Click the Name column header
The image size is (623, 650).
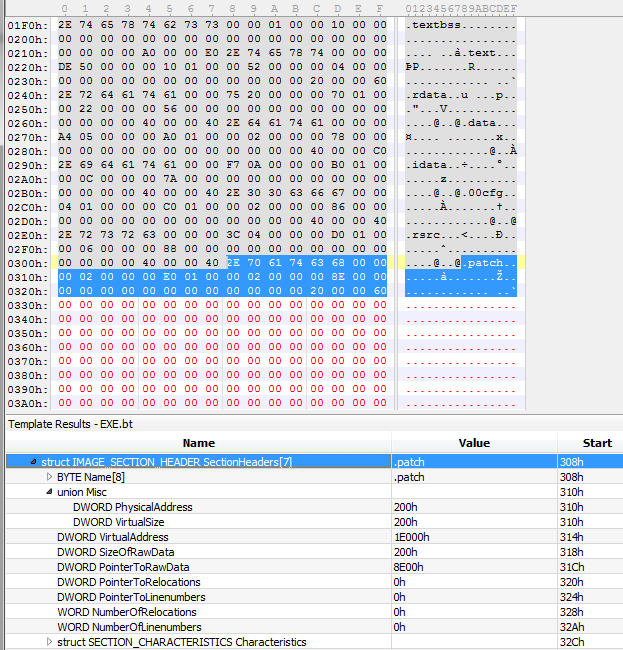pos(199,443)
